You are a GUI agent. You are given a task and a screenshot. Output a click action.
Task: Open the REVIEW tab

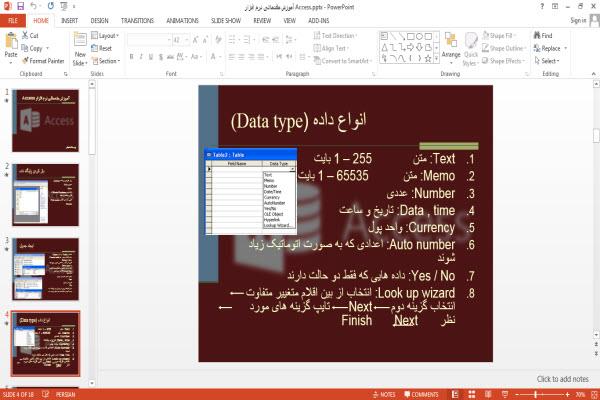click(262, 21)
